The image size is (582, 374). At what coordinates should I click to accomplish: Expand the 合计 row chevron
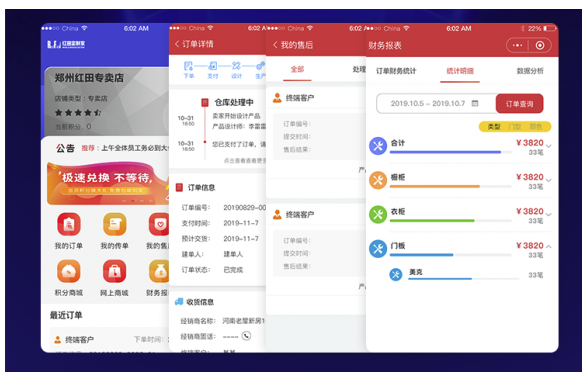549,146
